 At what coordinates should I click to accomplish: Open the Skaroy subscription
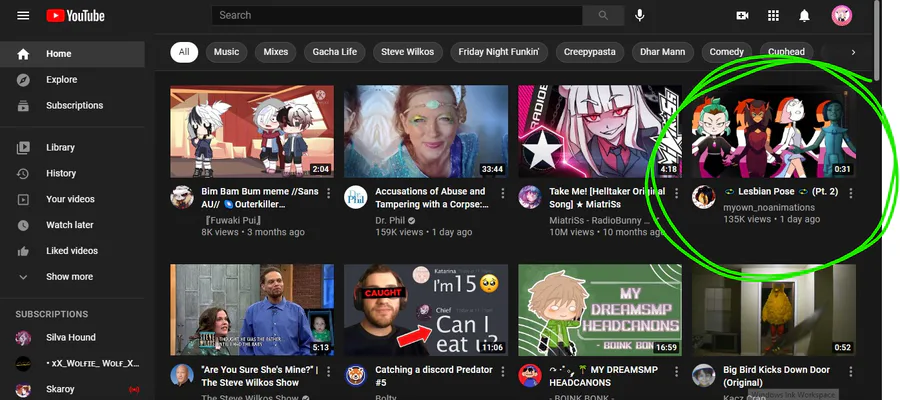coord(72,389)
